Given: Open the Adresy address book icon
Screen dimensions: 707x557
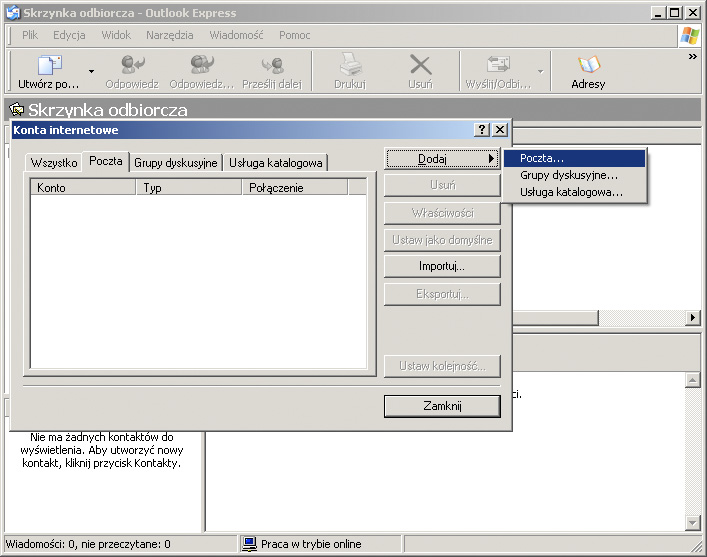Looking at the screenshot, I should [588, 64].
